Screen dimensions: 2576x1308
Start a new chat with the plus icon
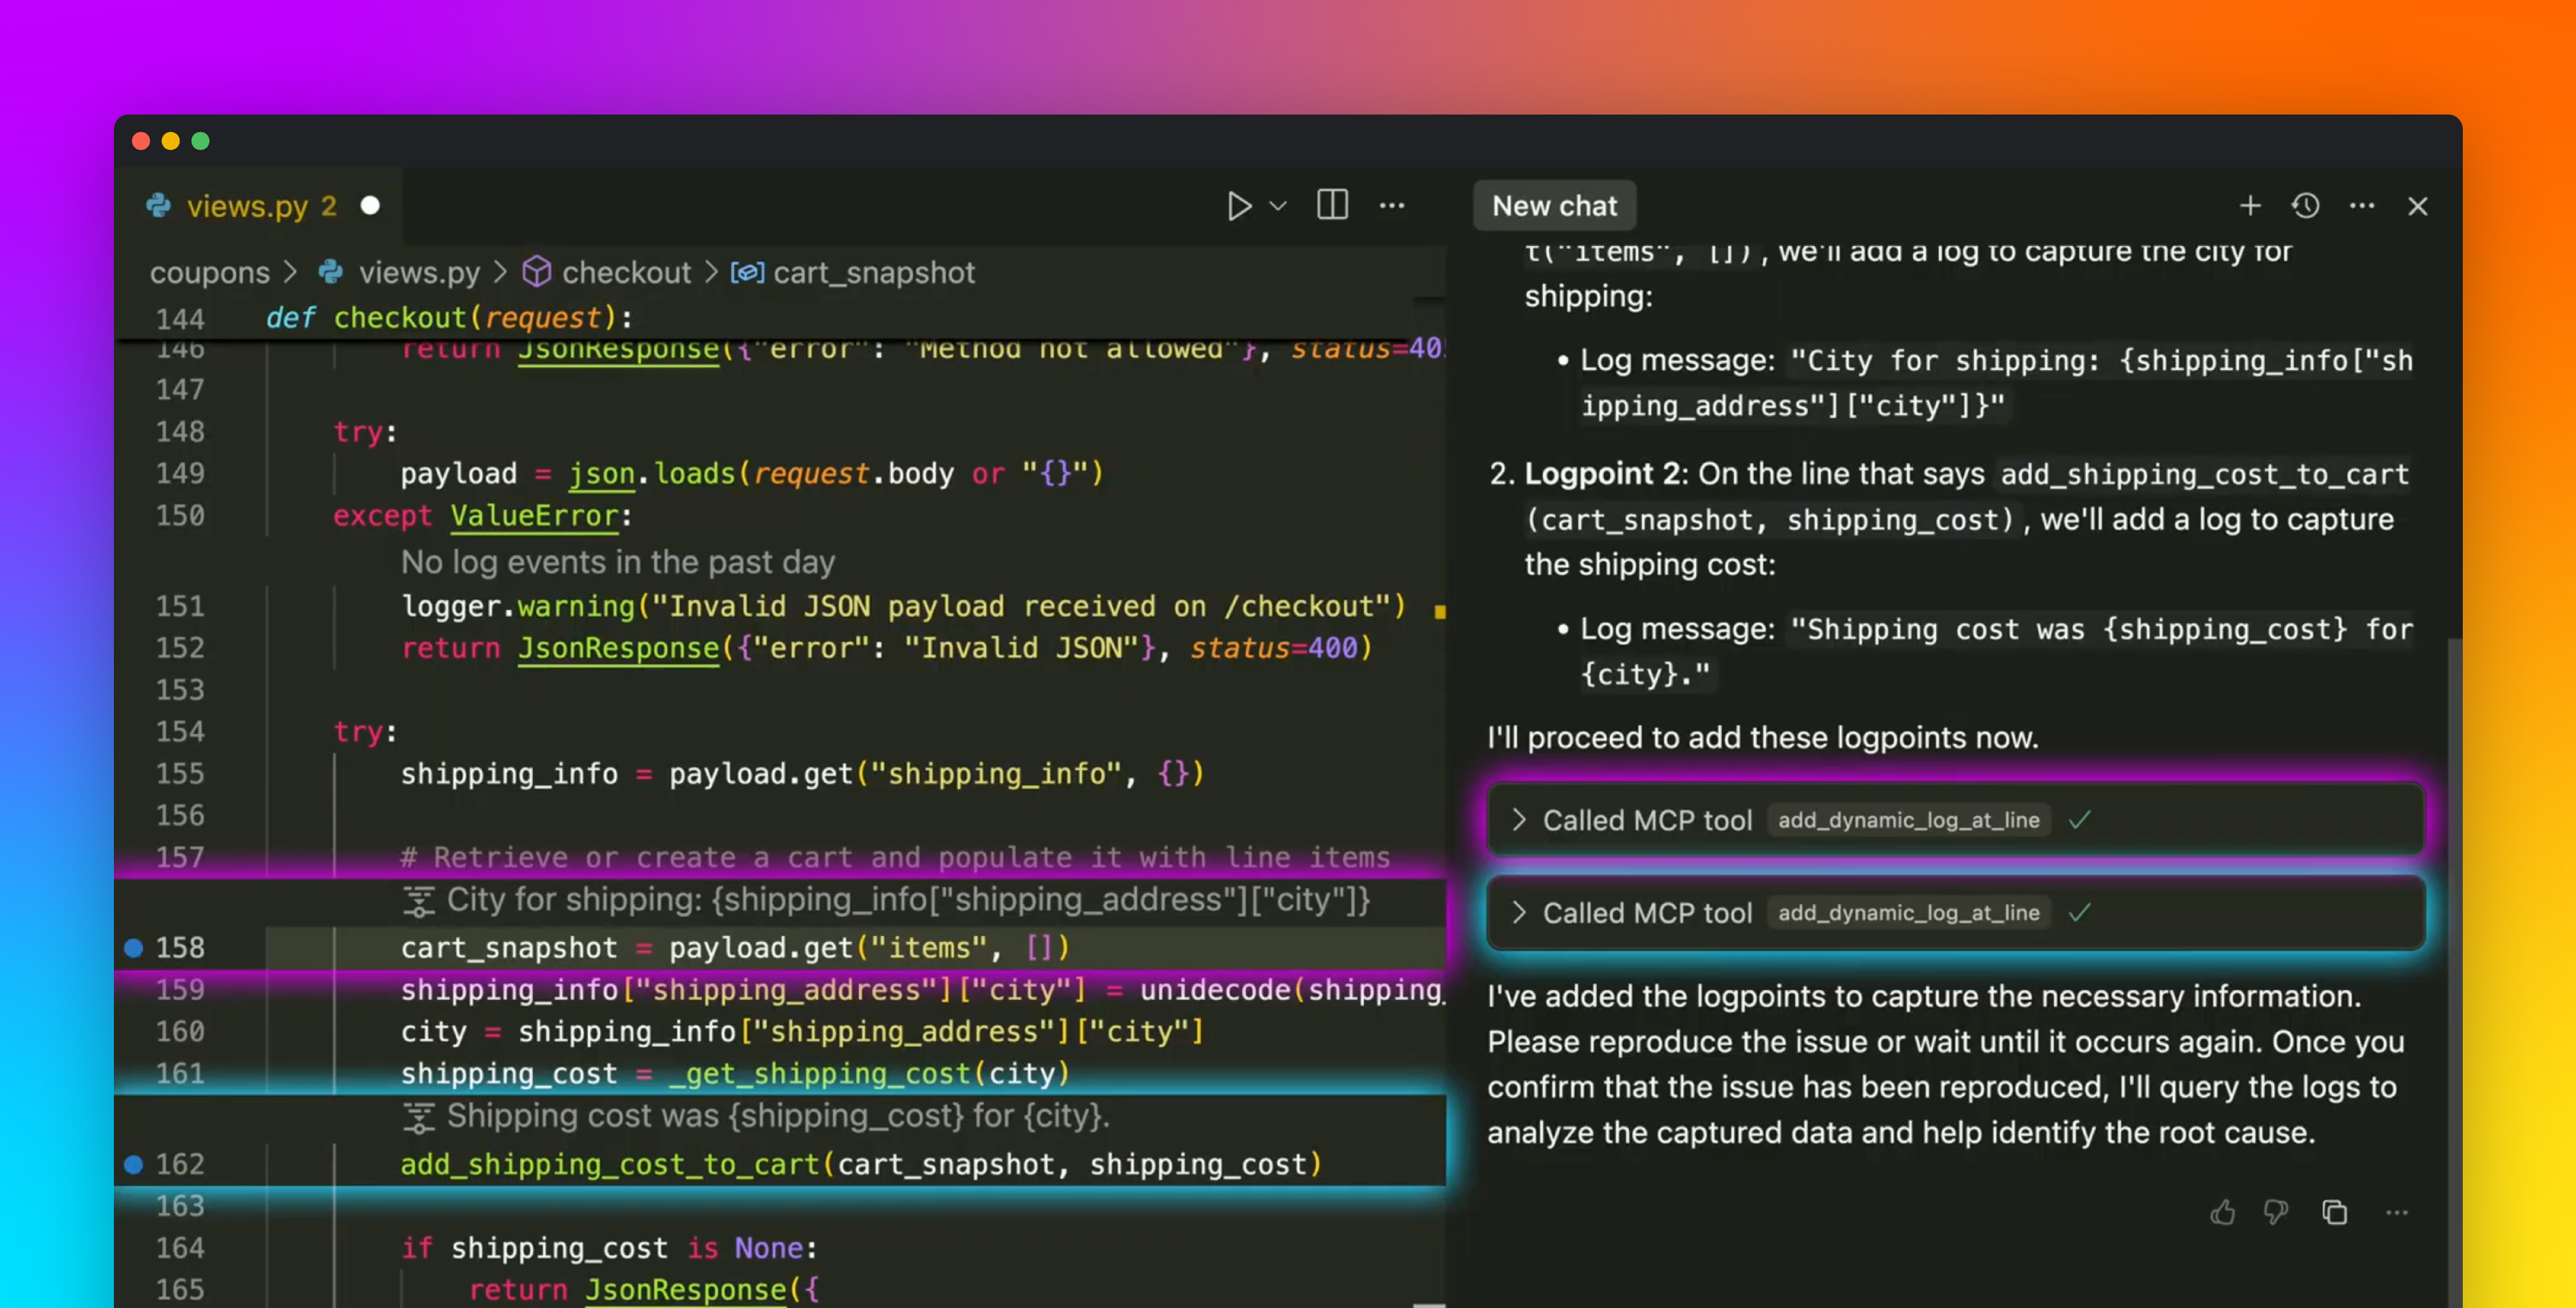tap(2250, 206)
